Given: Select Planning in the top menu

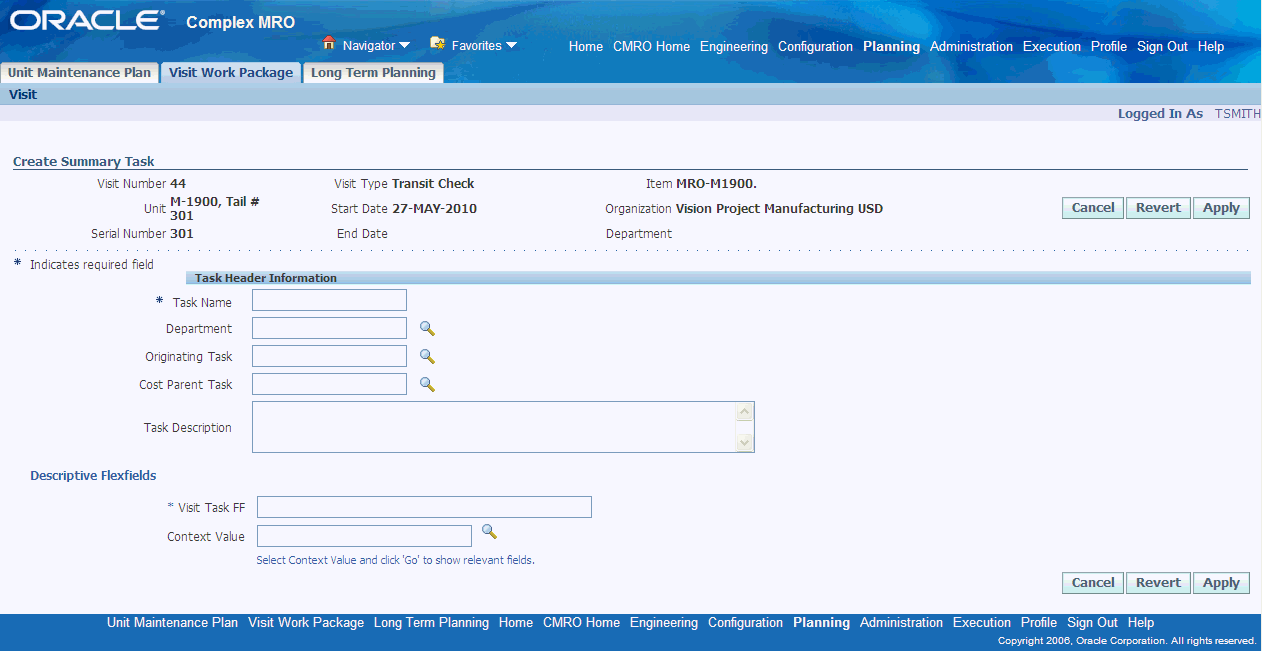Looking at the screenshot, I should (891, 47).
